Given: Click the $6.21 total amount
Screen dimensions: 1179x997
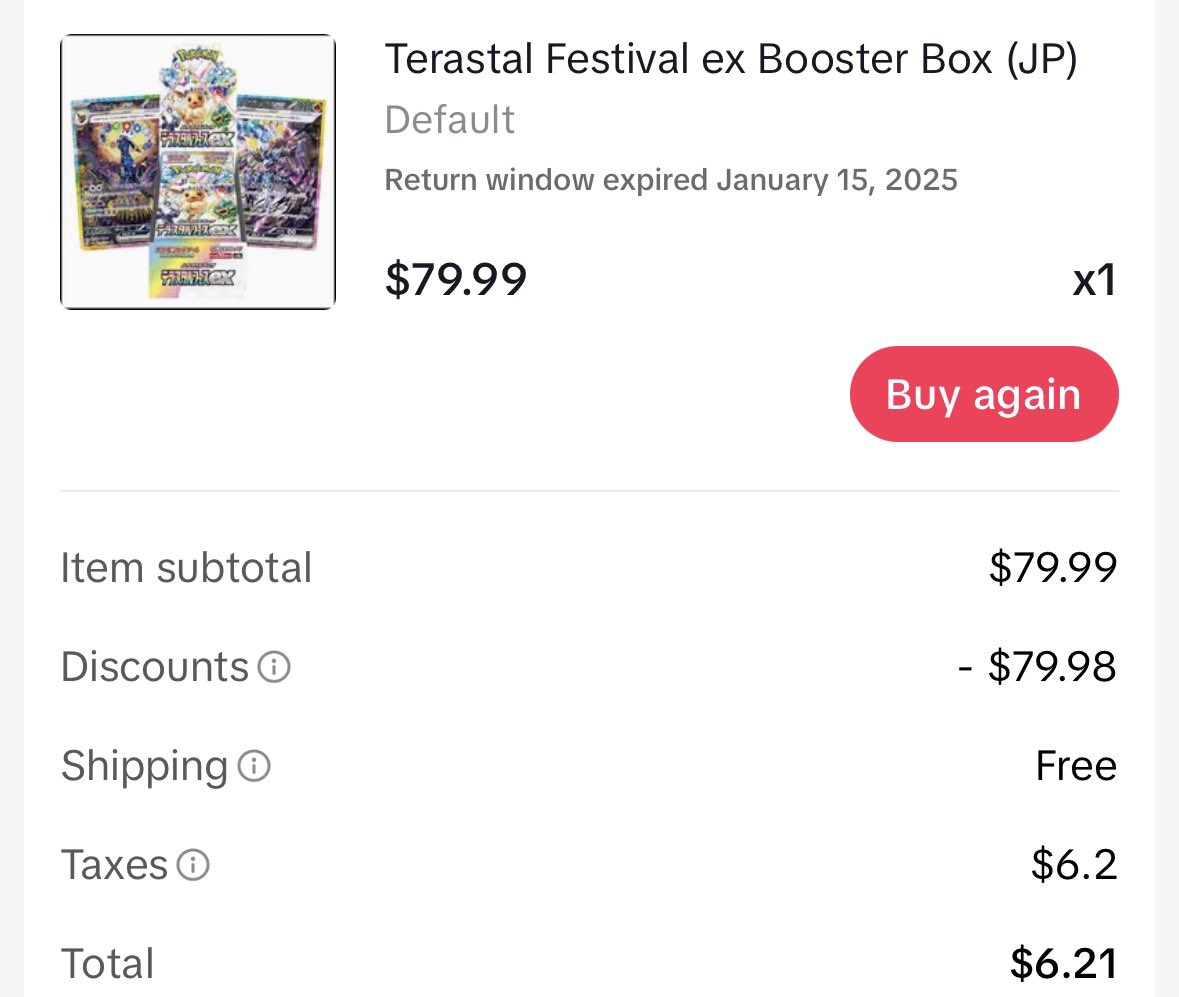Looking at the screenshot, I should tap(1063, 964).
